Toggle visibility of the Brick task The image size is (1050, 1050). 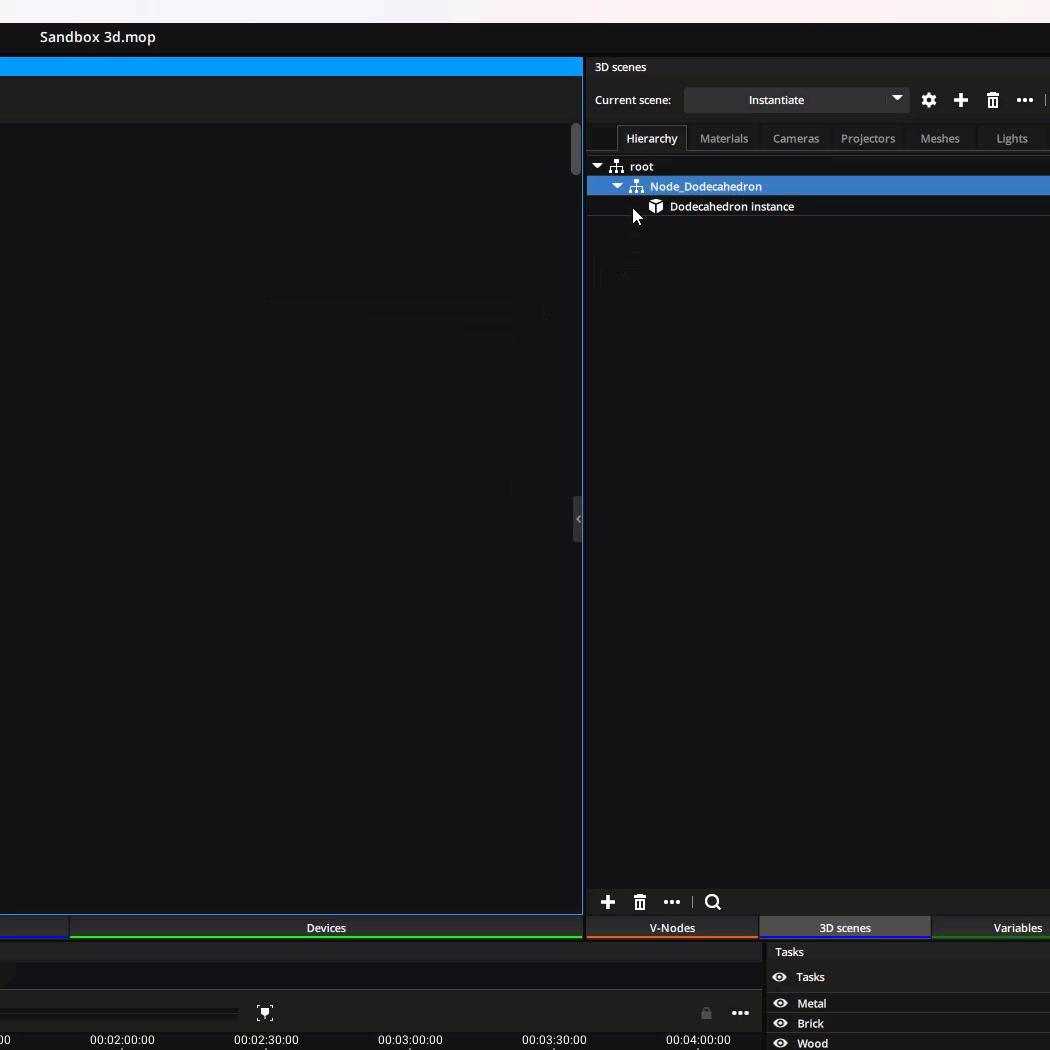point(779,1023)
